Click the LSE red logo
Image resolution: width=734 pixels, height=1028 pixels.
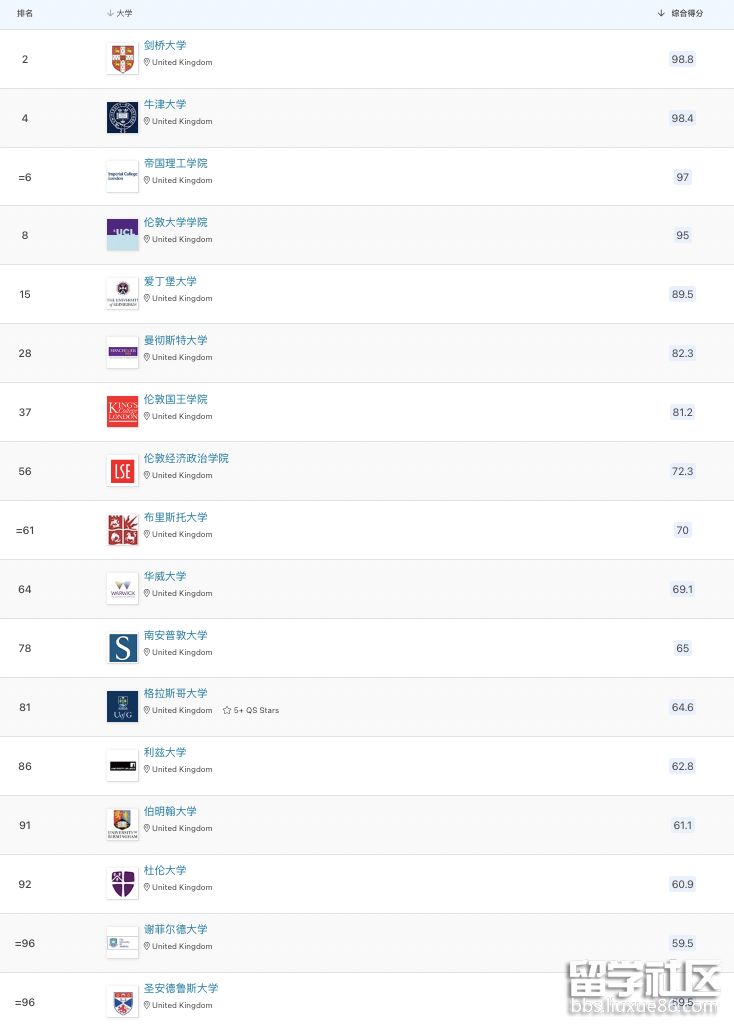click(x=122, y=471)
